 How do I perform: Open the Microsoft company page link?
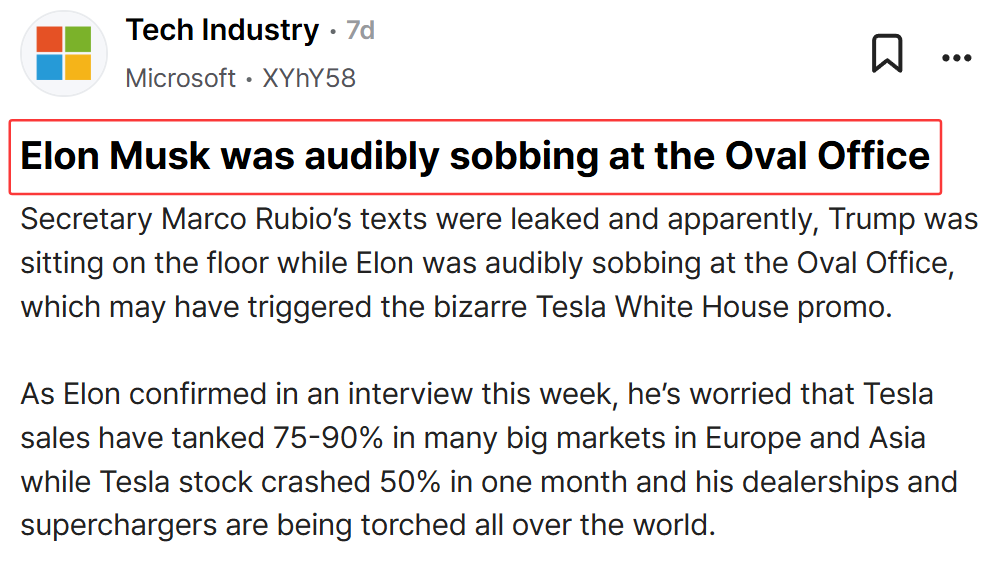tap(181, 78)
